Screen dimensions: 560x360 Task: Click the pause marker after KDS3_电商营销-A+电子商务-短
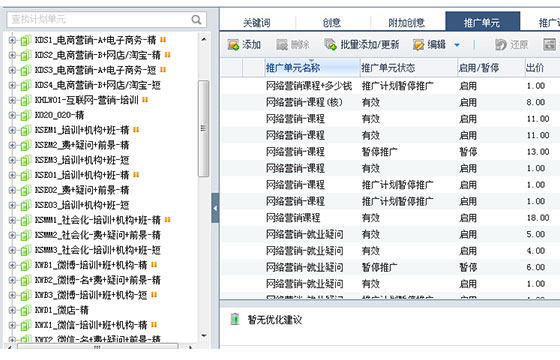point(163,70)
